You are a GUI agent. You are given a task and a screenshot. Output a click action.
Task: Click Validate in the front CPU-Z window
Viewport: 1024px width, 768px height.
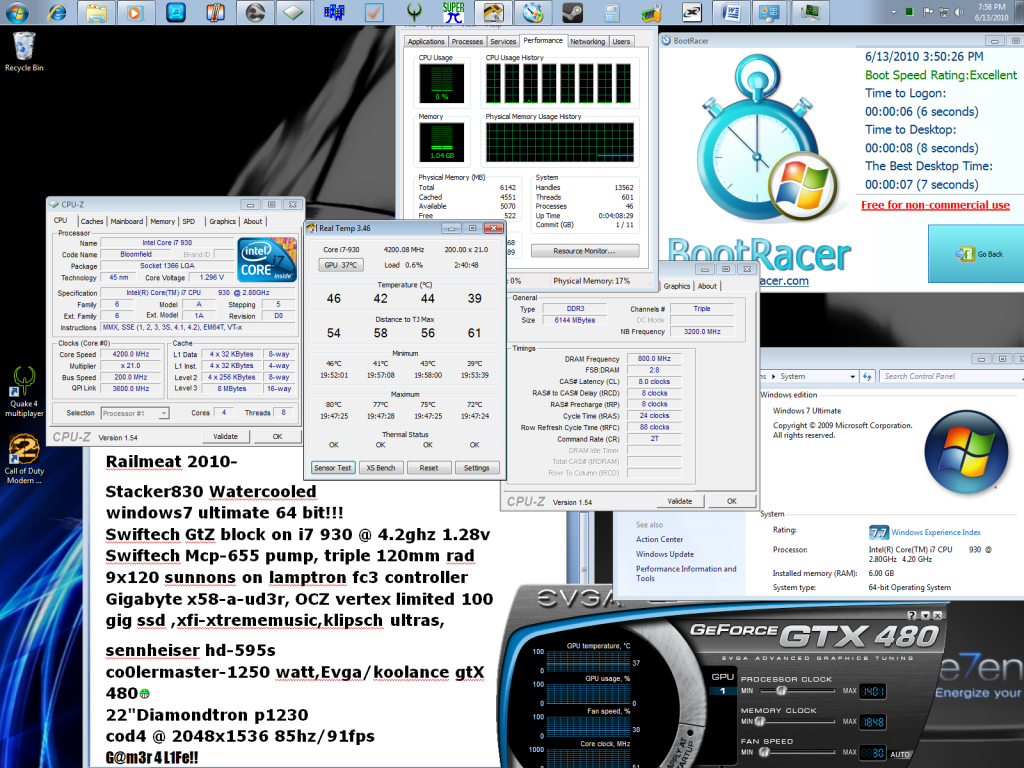[225, 436]
